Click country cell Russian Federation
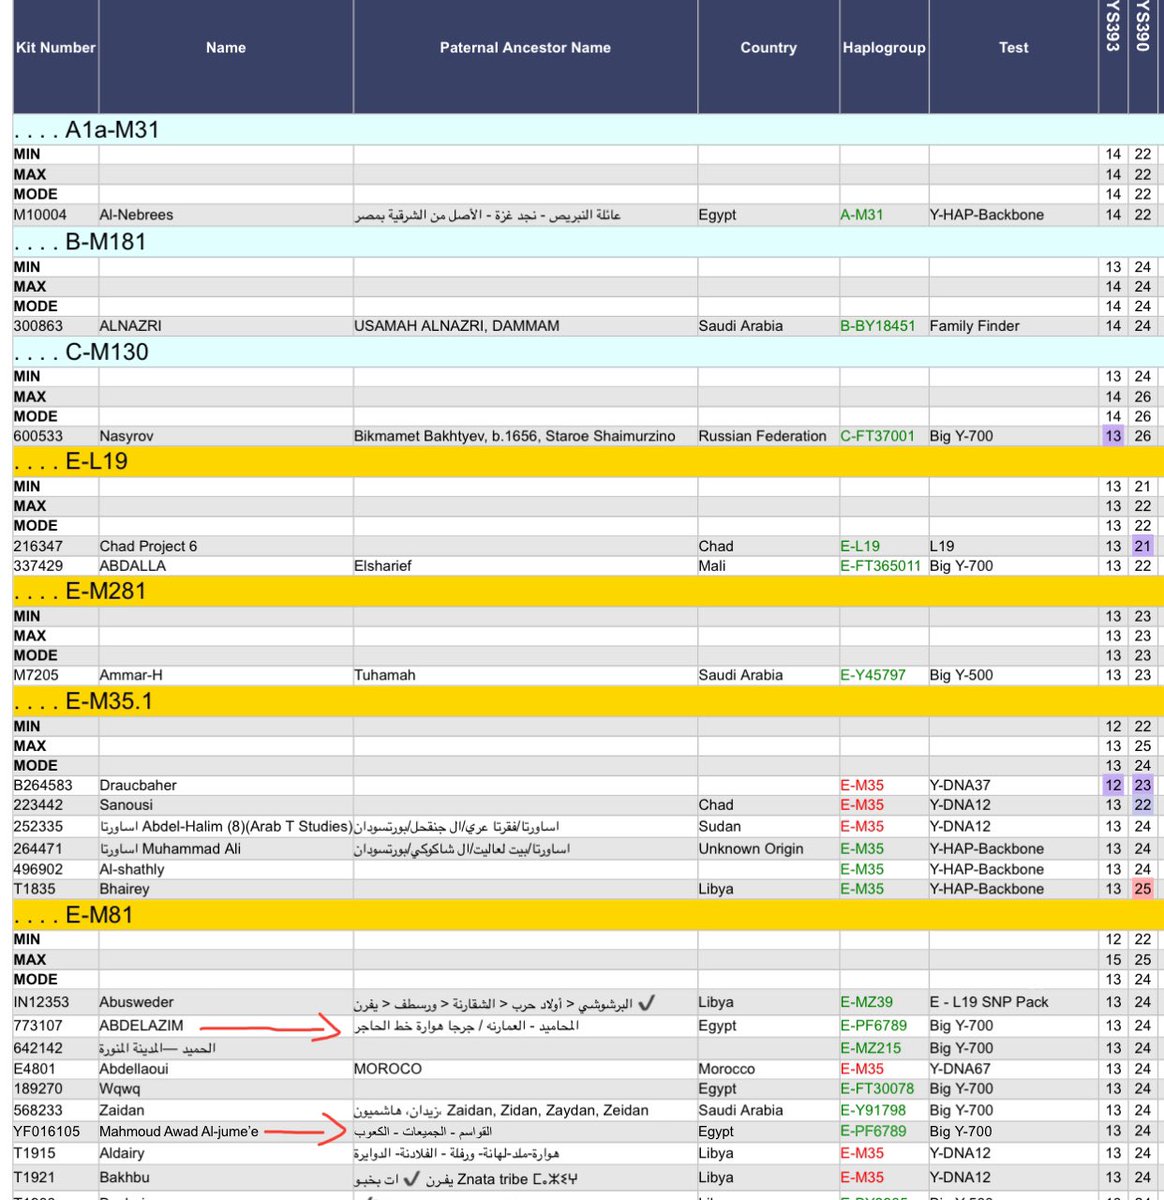This screenshot has width=1164, height=1200. (763, 436)
